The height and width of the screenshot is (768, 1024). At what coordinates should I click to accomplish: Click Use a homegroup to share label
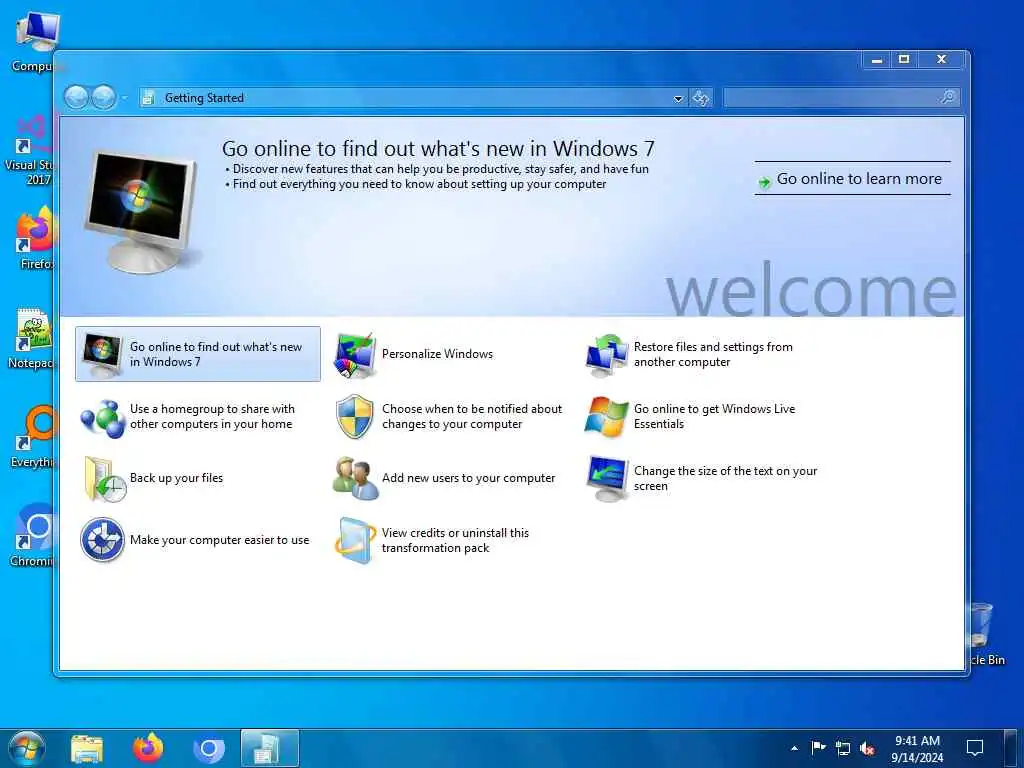(212, 416)
